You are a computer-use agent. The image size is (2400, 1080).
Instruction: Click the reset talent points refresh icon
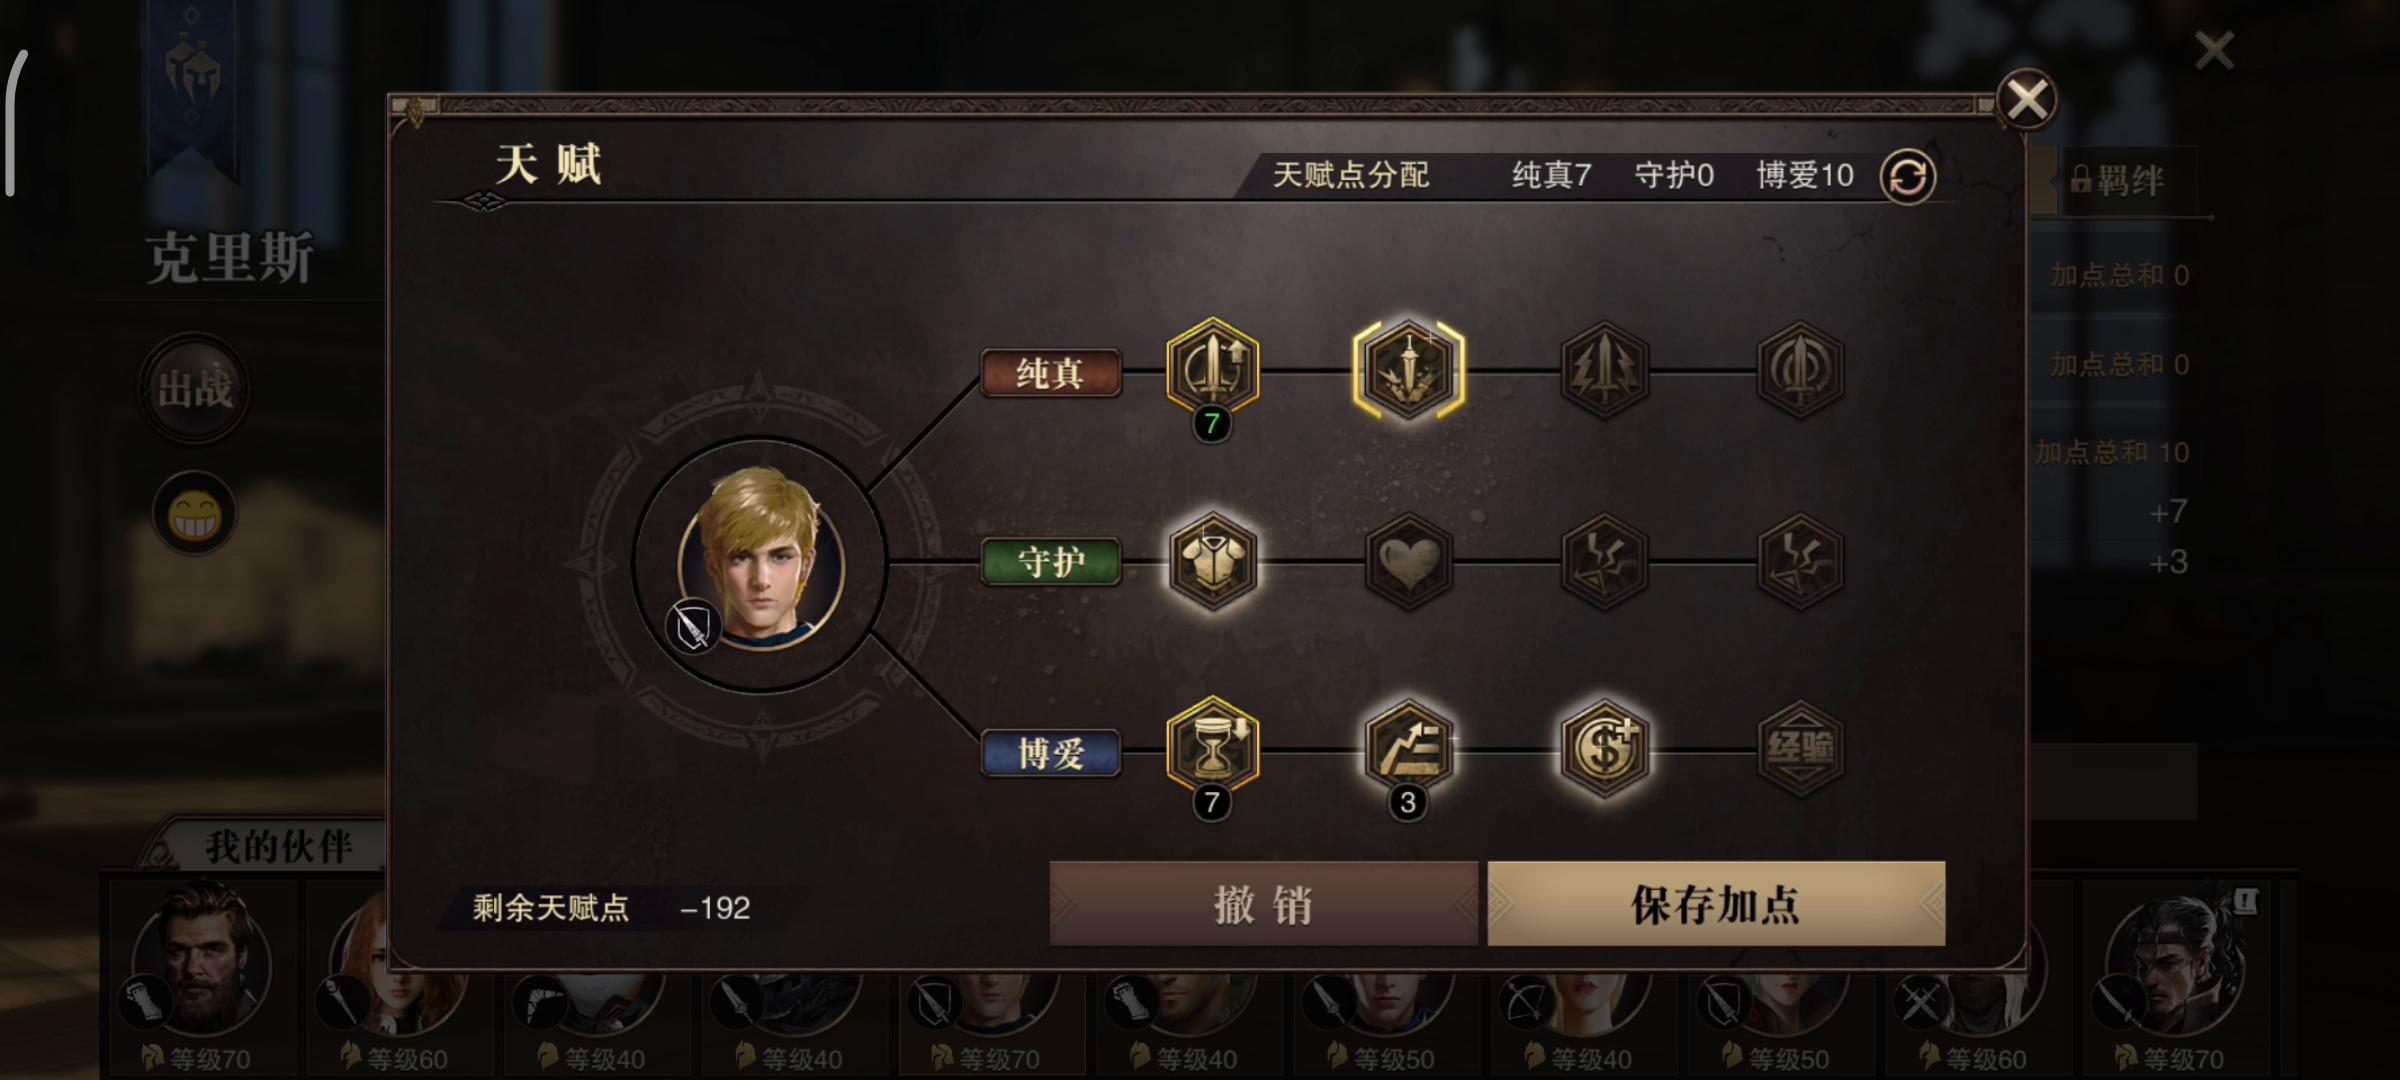pos(1908,177)
